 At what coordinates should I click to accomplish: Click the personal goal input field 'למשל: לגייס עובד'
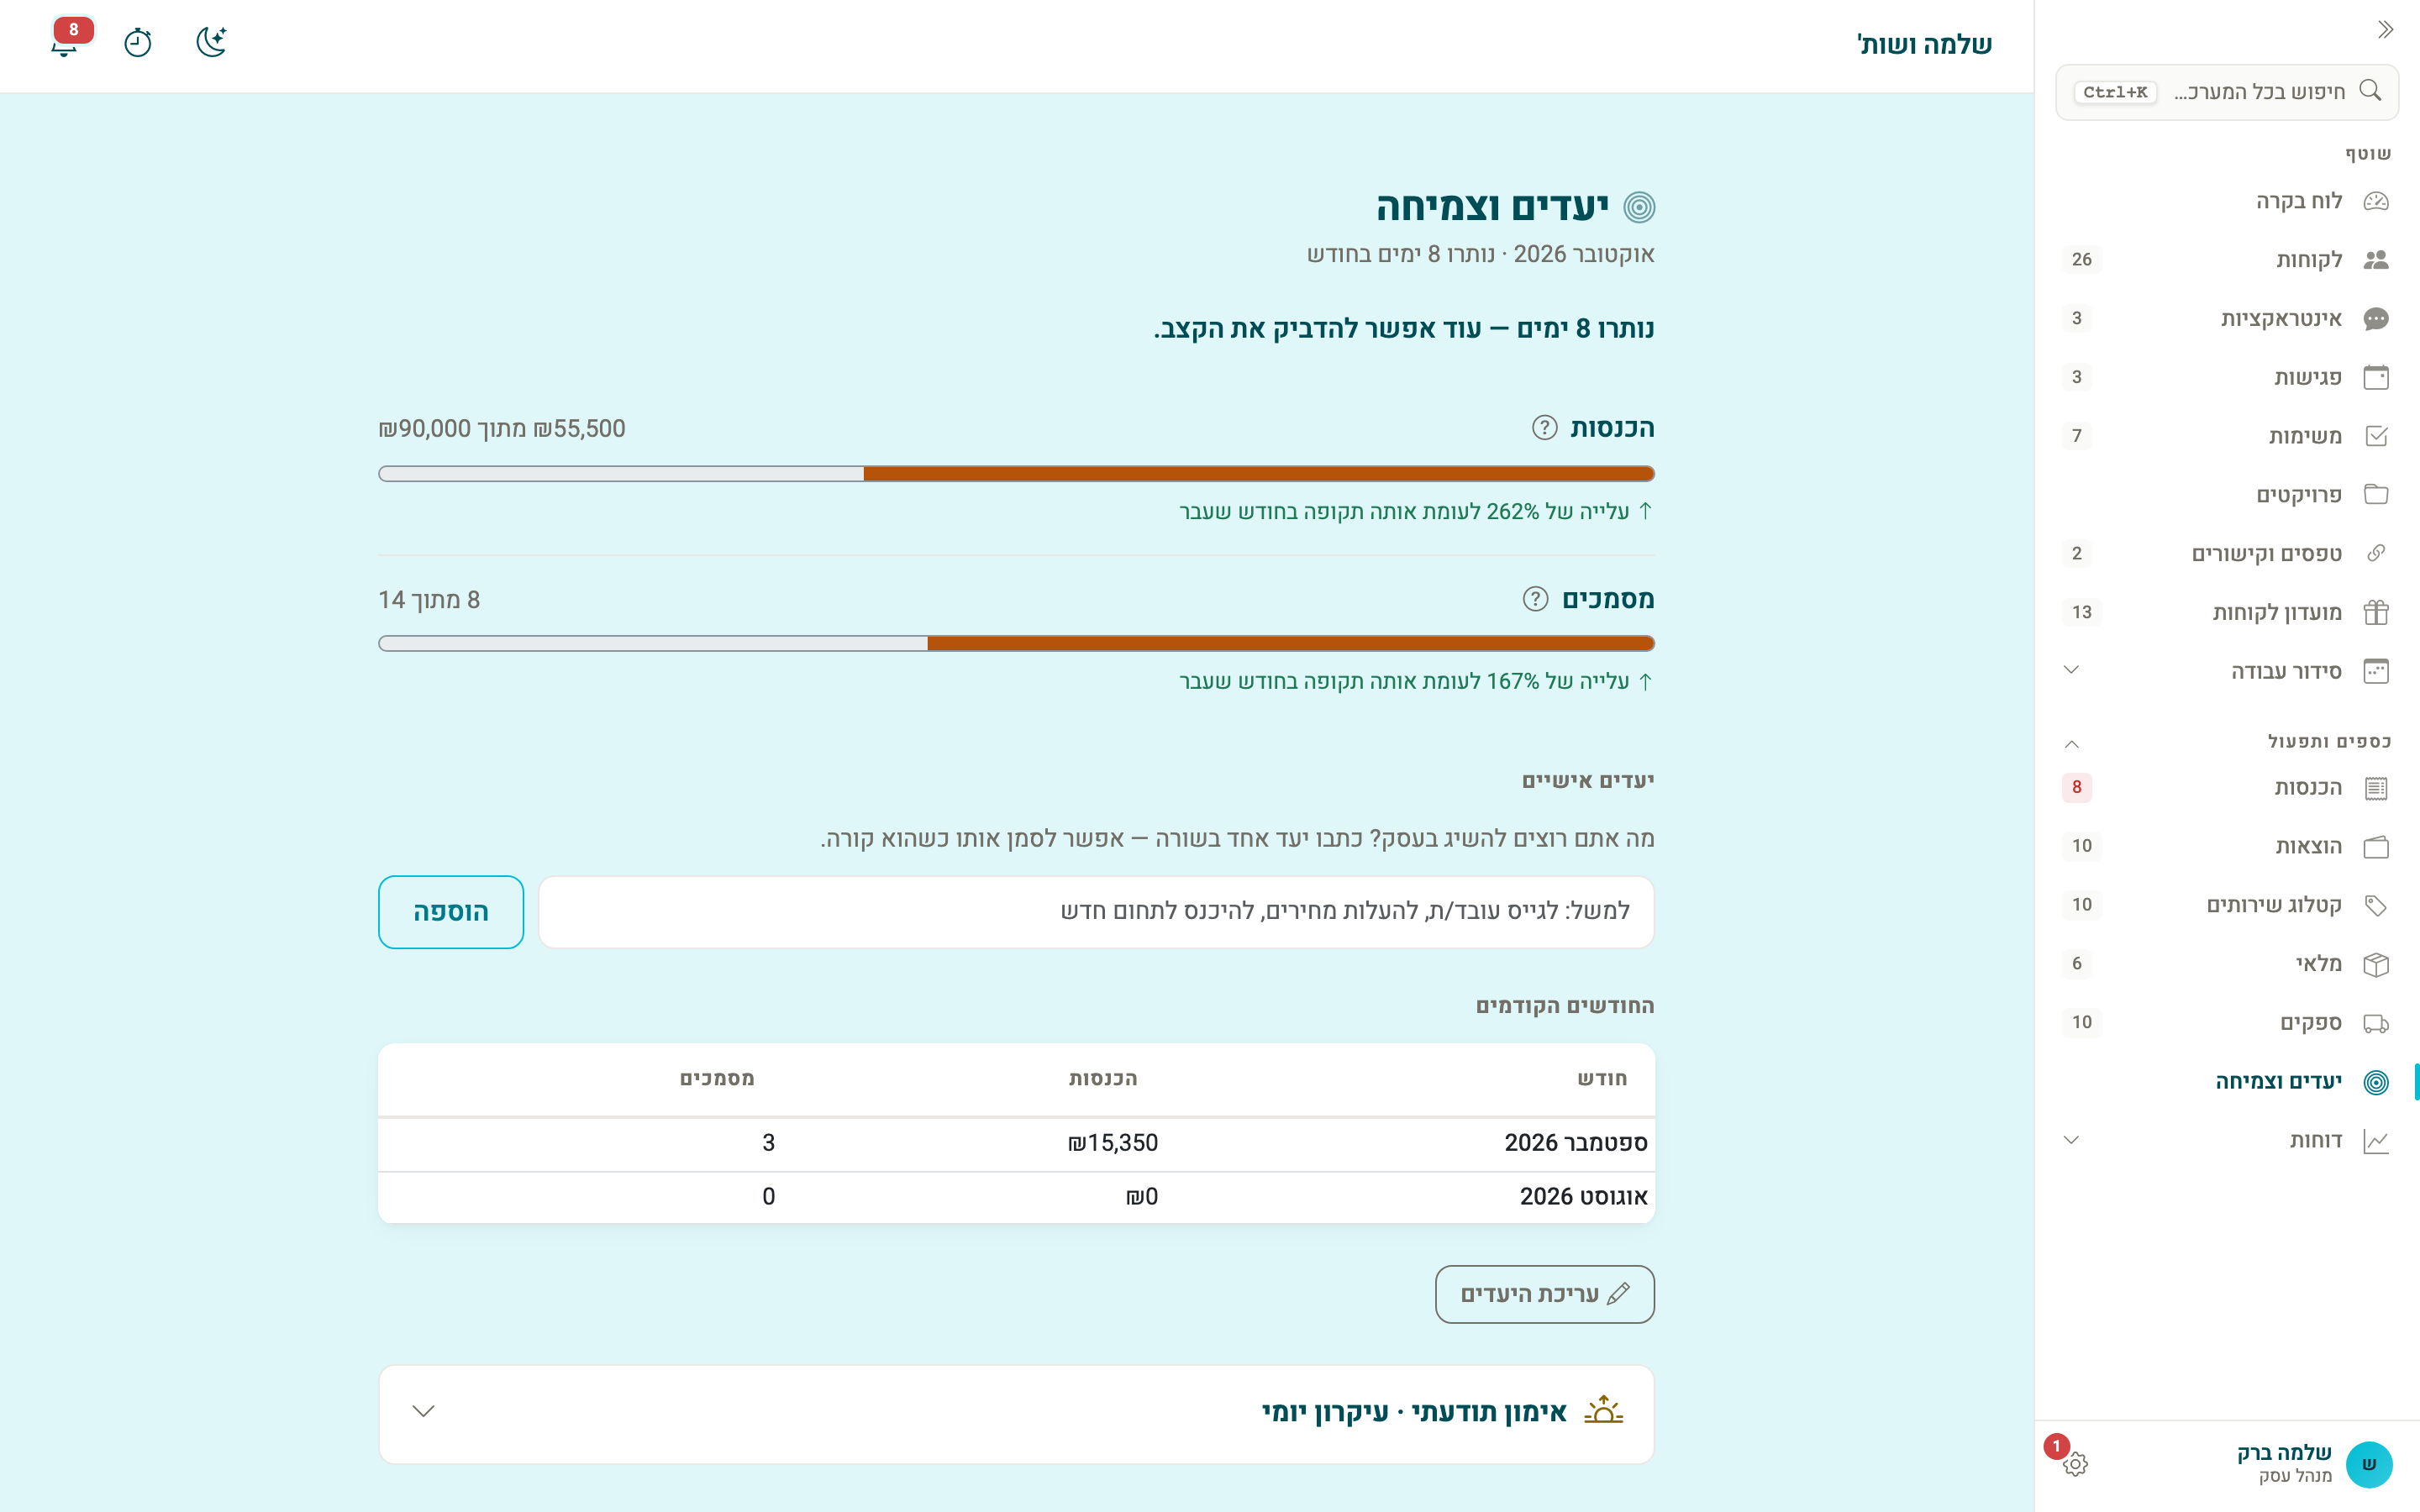pos(1096,912)
